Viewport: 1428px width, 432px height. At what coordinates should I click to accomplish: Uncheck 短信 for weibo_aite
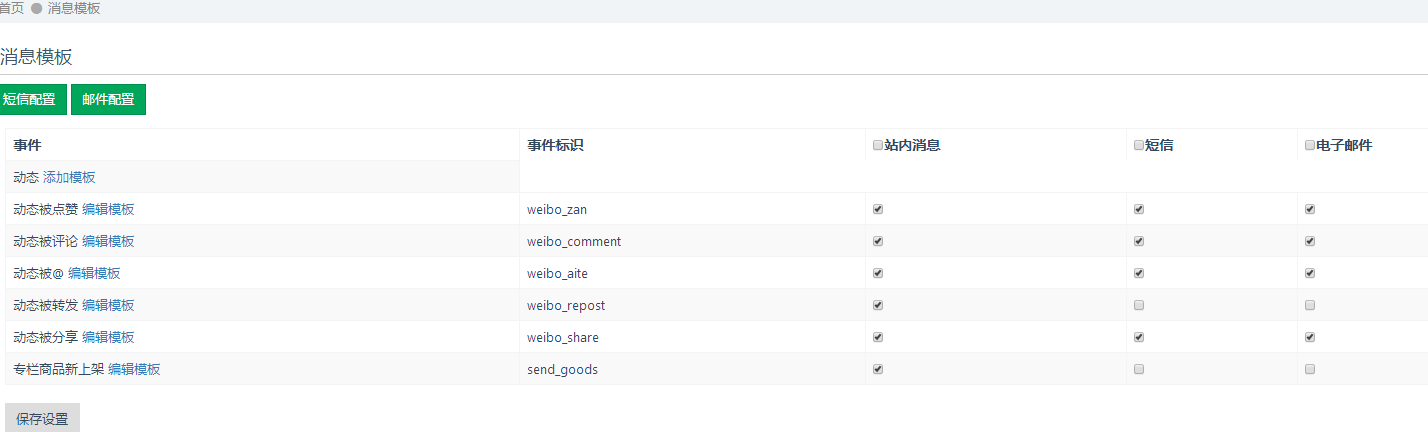(x=1139, y=273)
